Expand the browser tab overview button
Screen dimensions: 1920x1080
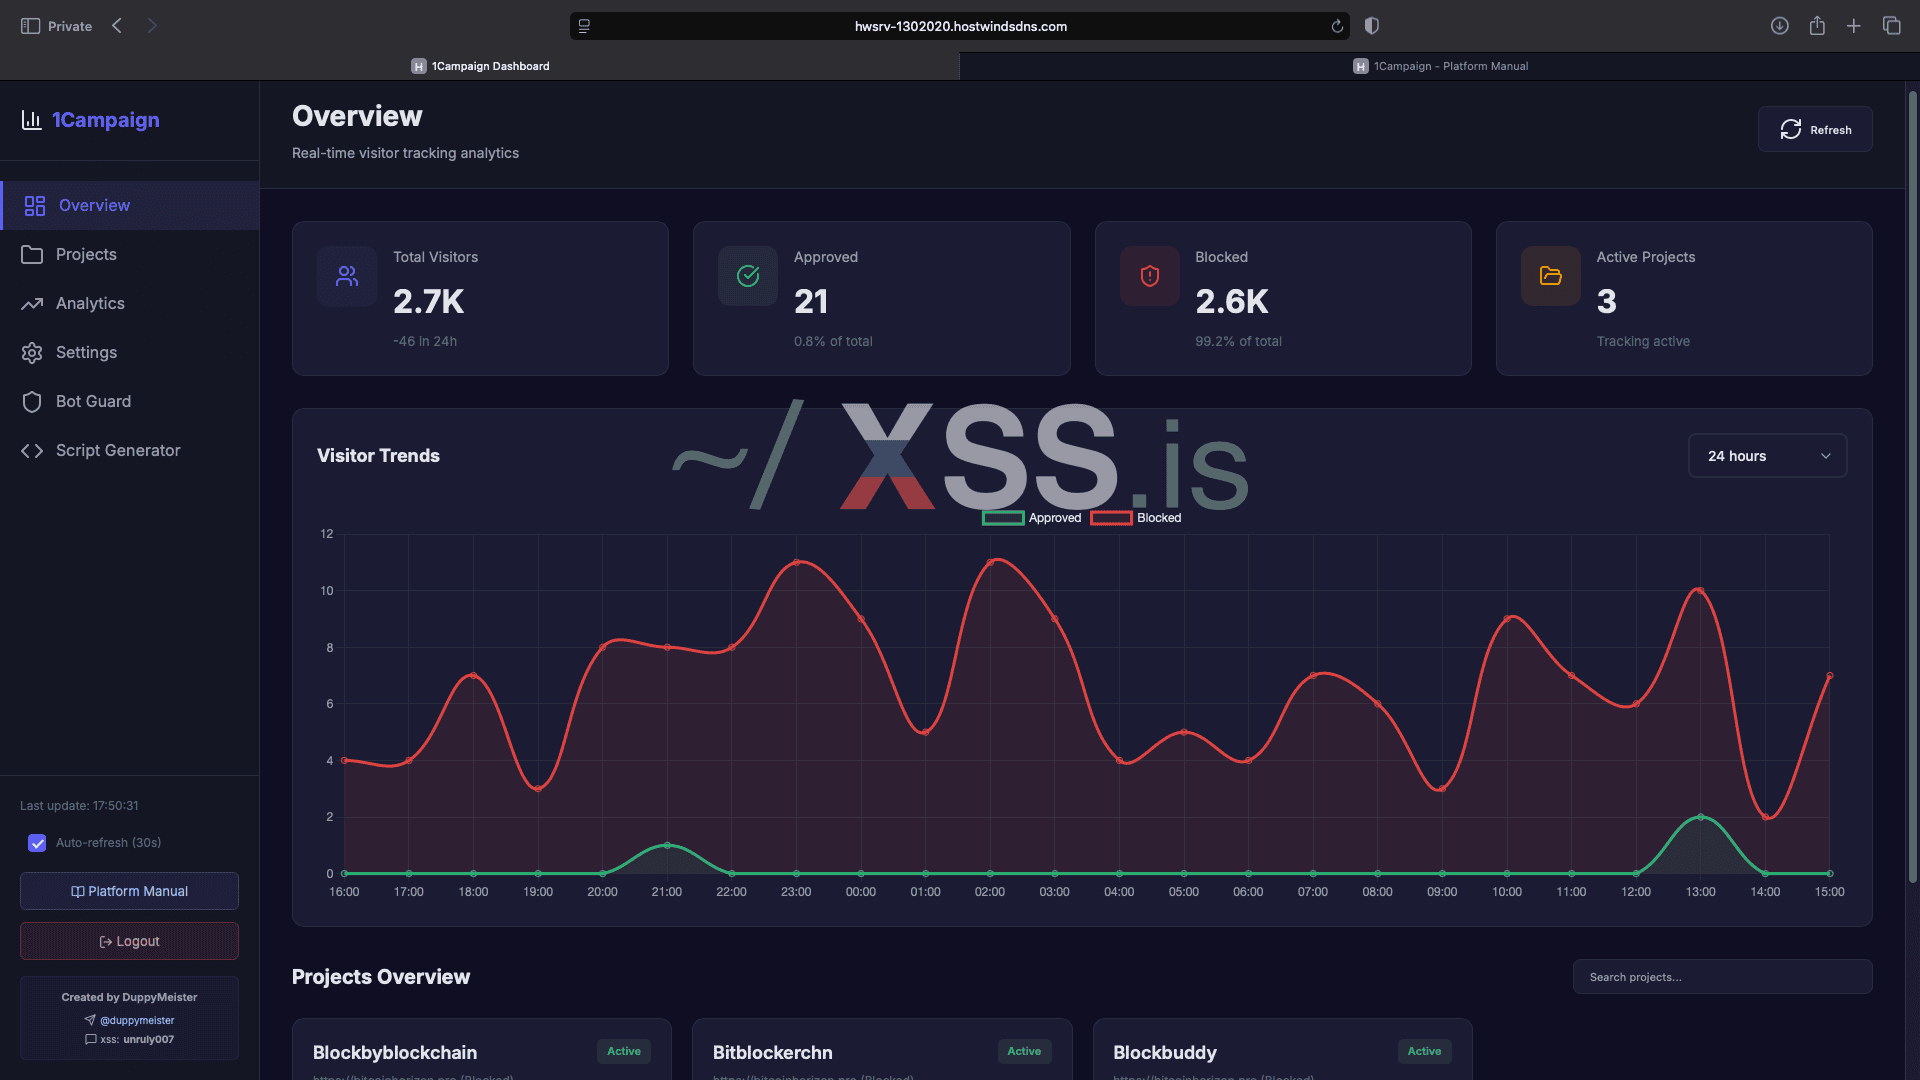[x=1892, y=26]
